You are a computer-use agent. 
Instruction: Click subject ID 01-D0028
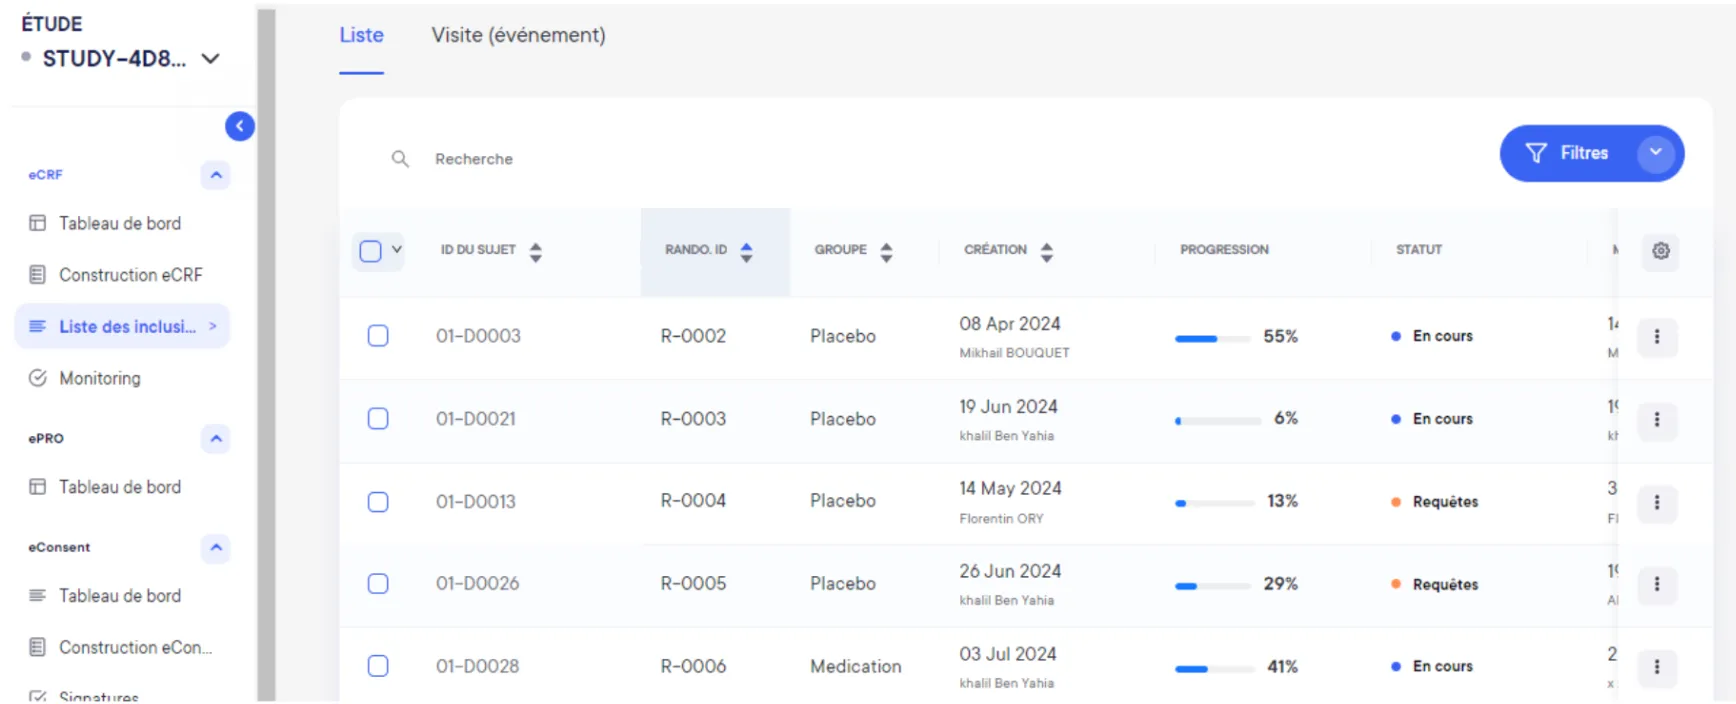point(477,666)
